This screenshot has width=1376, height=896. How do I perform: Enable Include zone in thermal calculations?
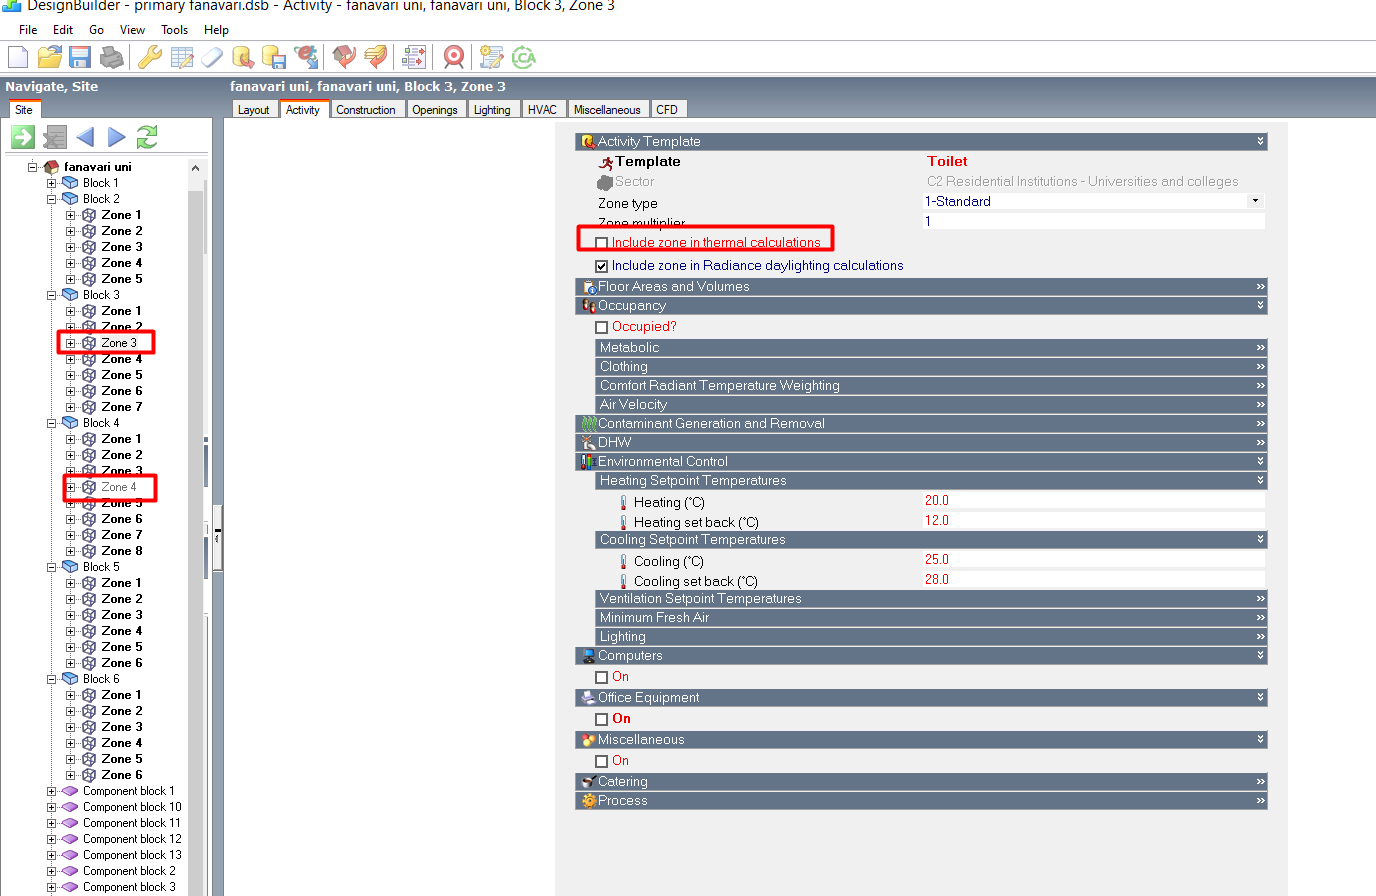602,243
